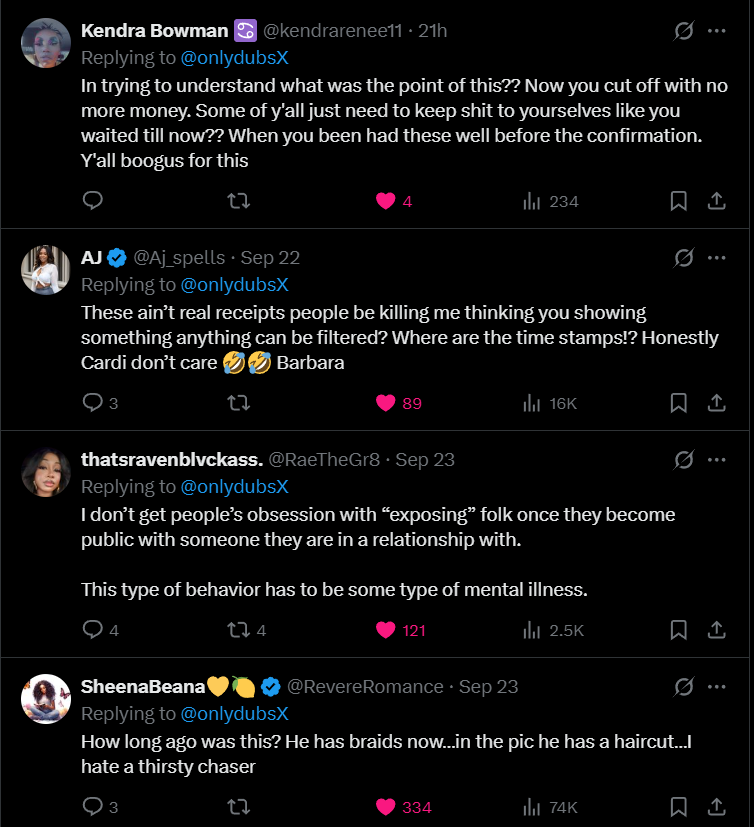Image resolution: width=754 pixels, height=827 pixels.
Task: Open thatsravenblvckass's Sep 23 timestamp
Action: [x=425, y=459]
